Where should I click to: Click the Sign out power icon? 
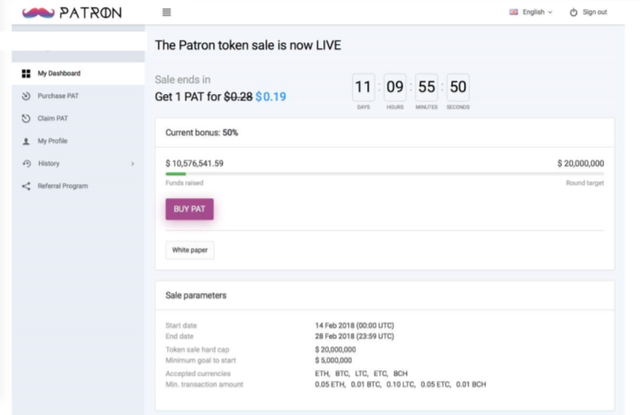coord(573,13)
